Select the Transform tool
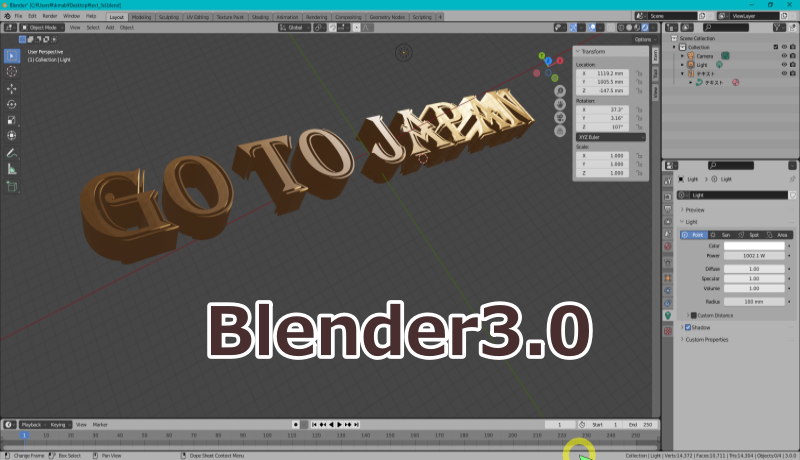This screenshot has width=800, height=460. [x=12, y=136]
